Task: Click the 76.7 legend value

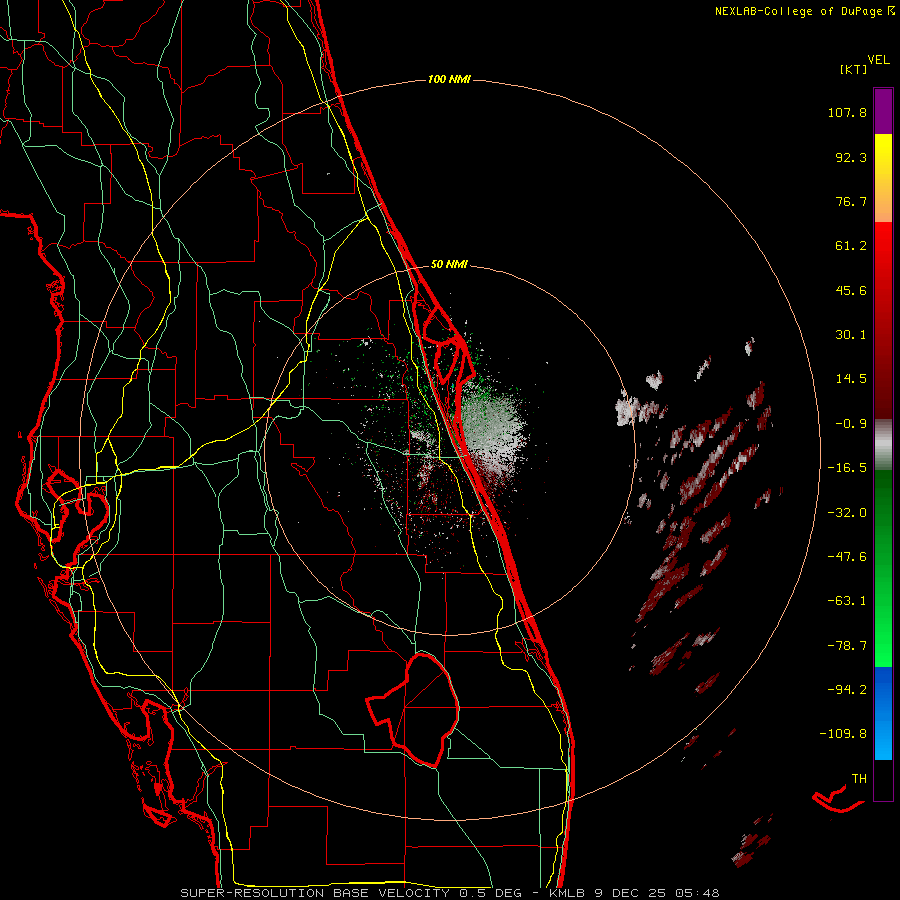Action: point(851,201)
